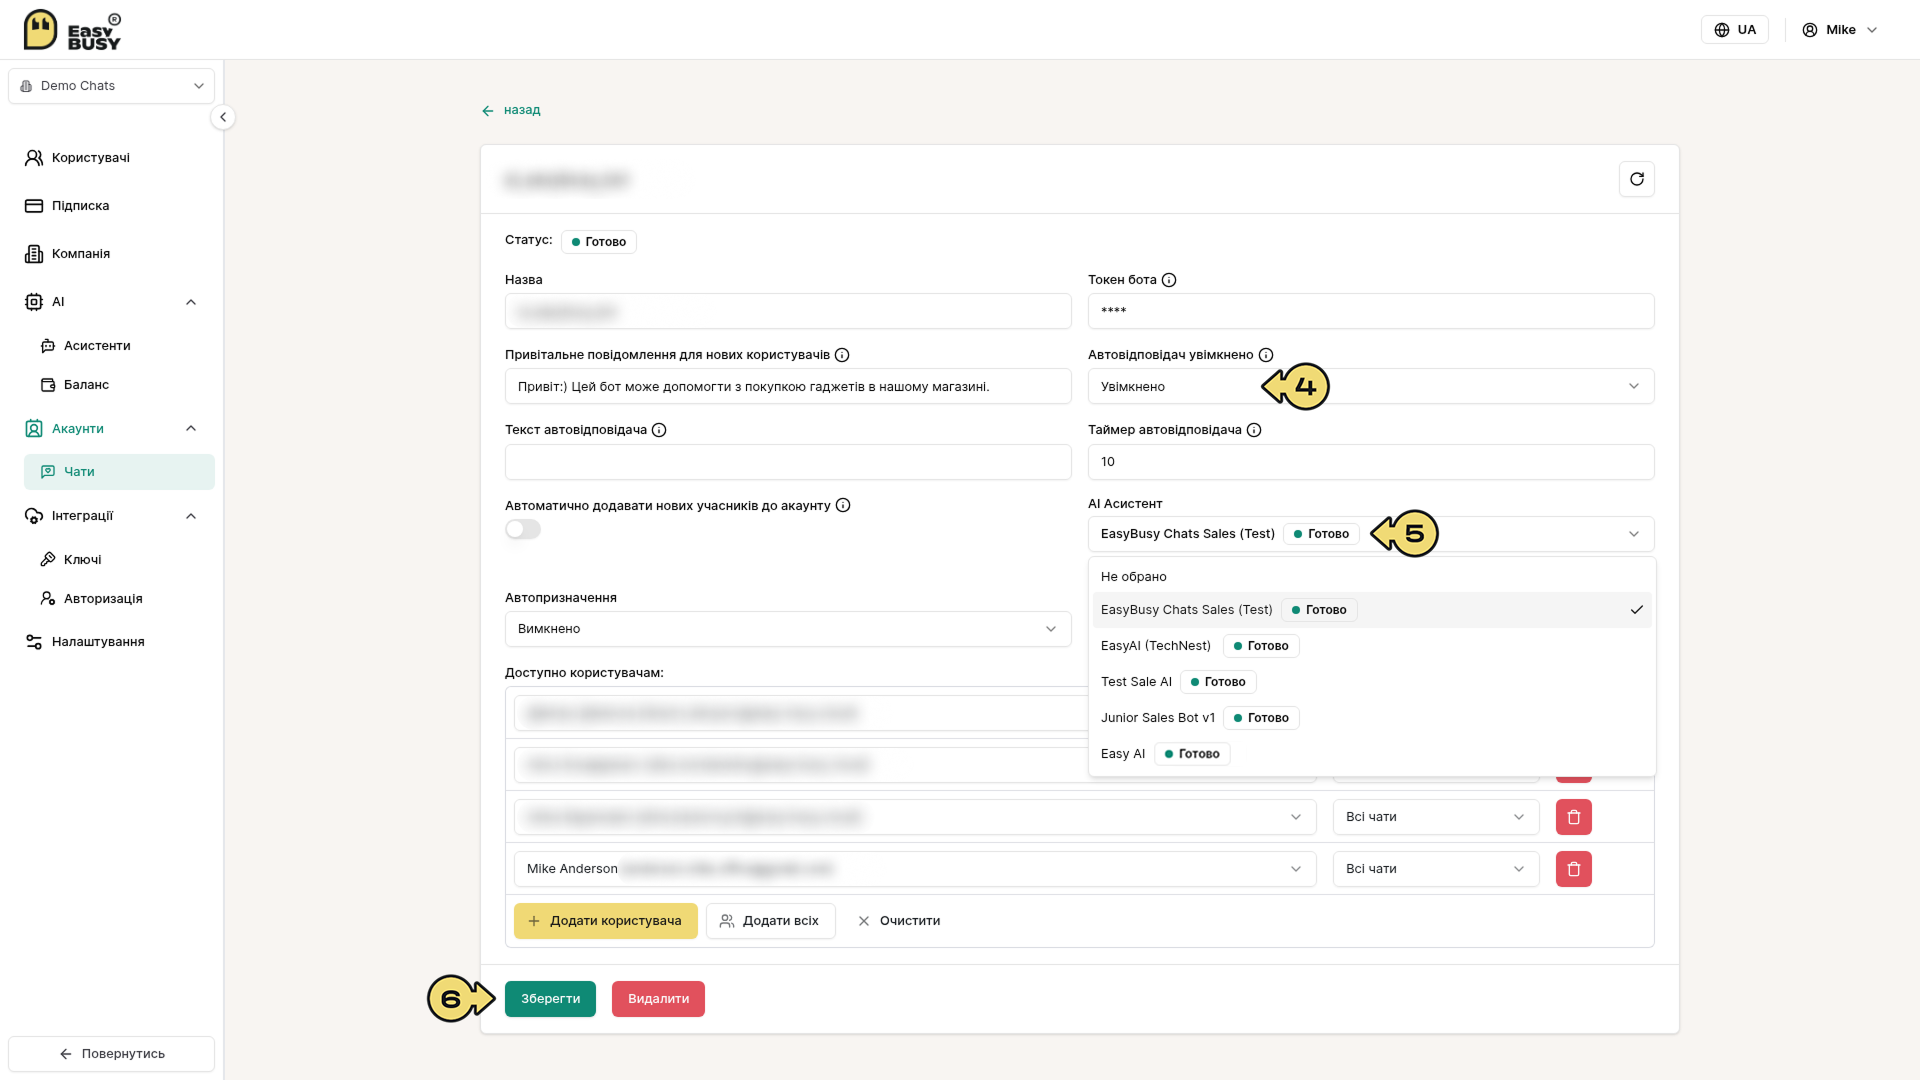Delete the Mike Anderson user row

point(1573,869)
